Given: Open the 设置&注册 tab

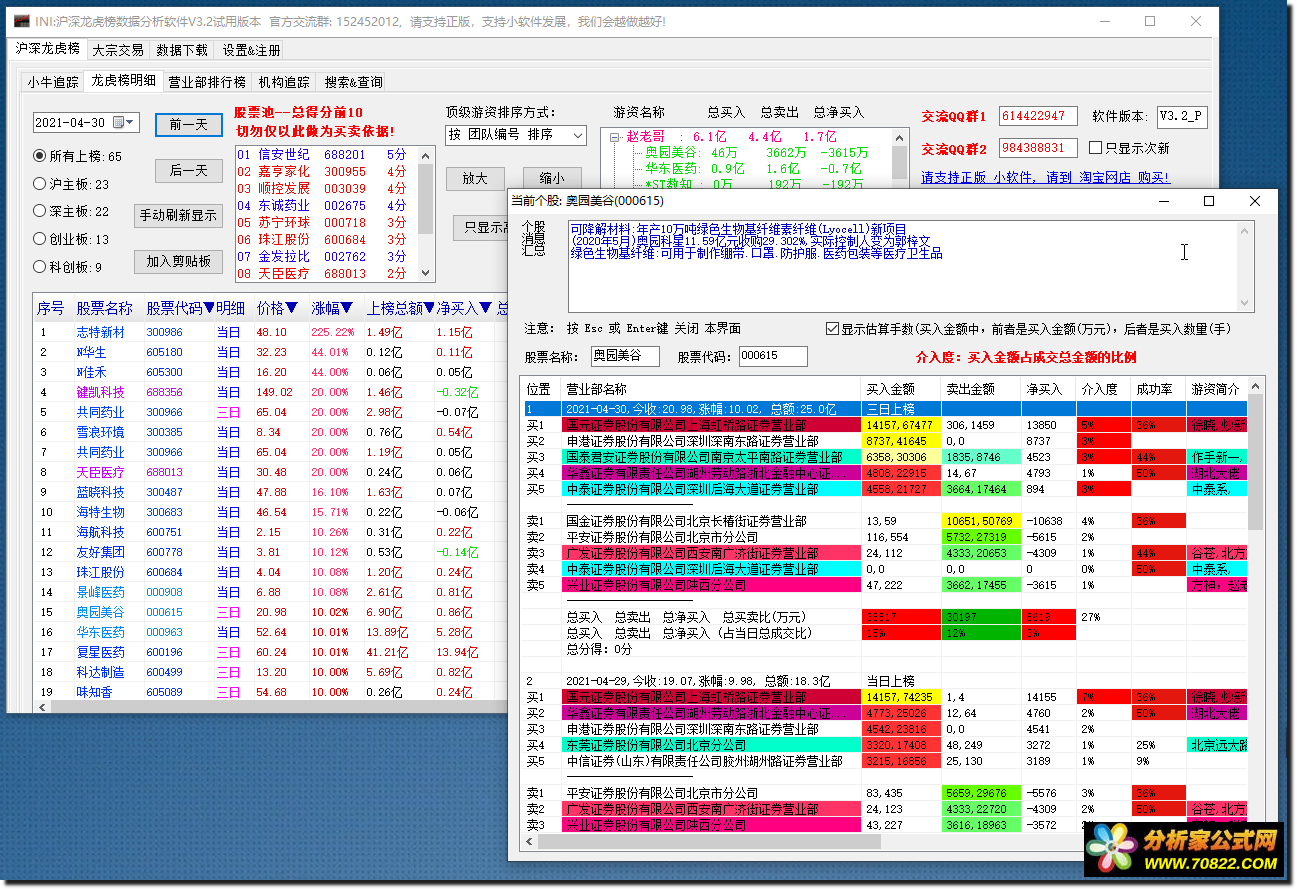Looking at the screenshot, I should [251, 49].
